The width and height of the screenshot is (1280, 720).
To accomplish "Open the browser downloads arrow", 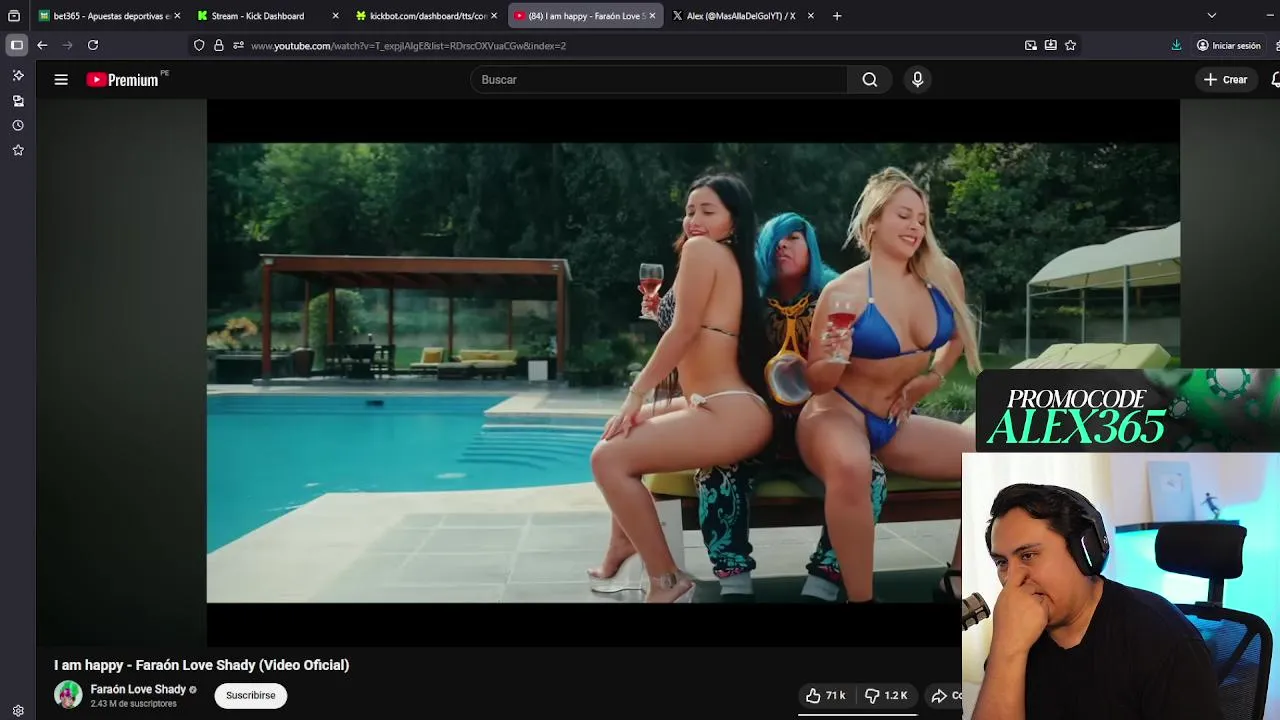I will [x=1176, y=45].
